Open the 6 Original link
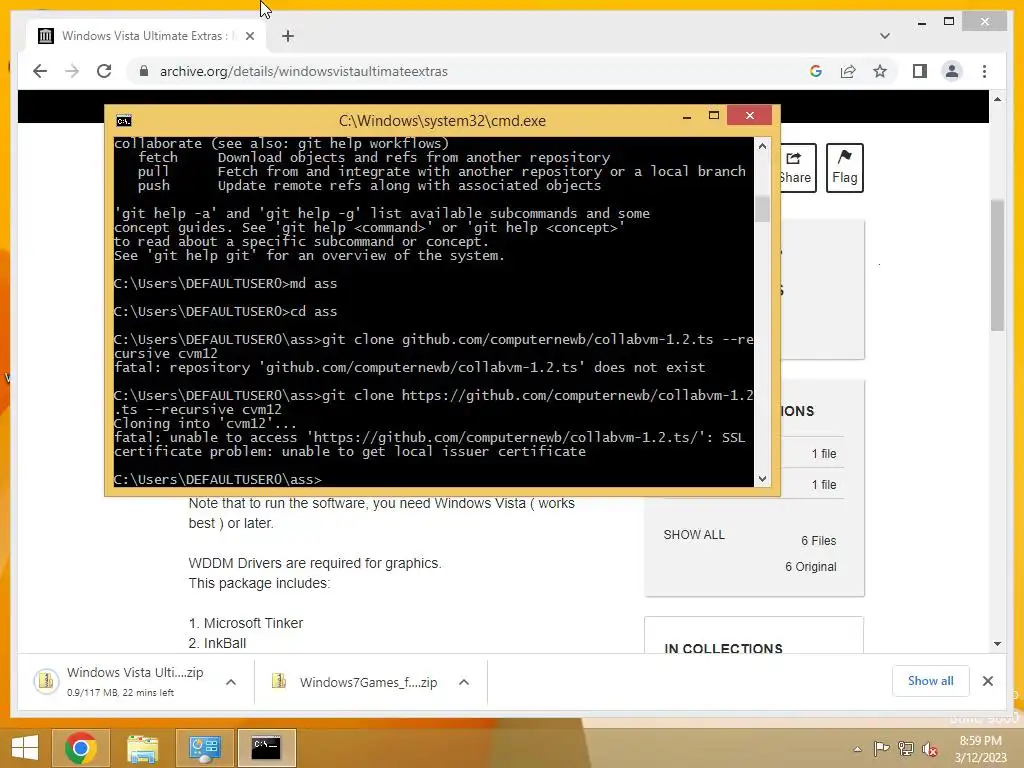1024x768 pixels. point(810,567)
